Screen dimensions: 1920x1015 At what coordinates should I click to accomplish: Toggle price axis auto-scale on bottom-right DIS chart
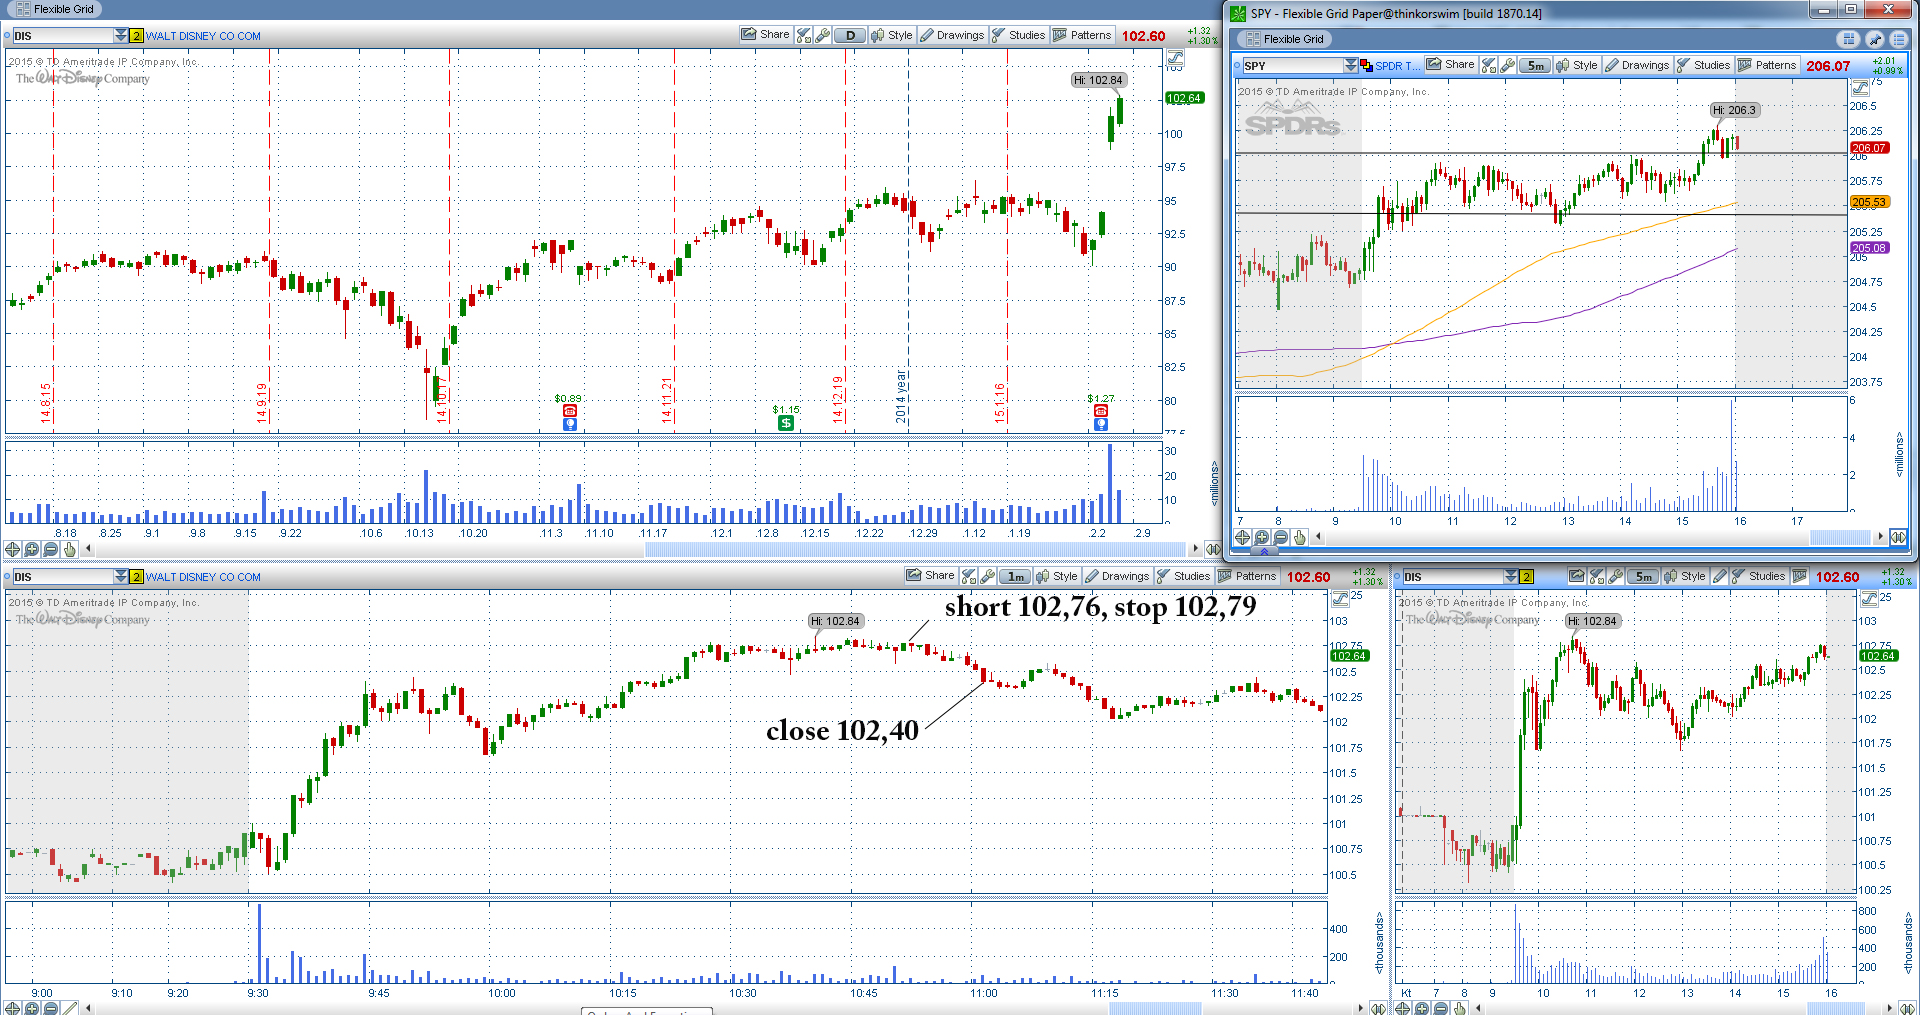[1868, 599]
